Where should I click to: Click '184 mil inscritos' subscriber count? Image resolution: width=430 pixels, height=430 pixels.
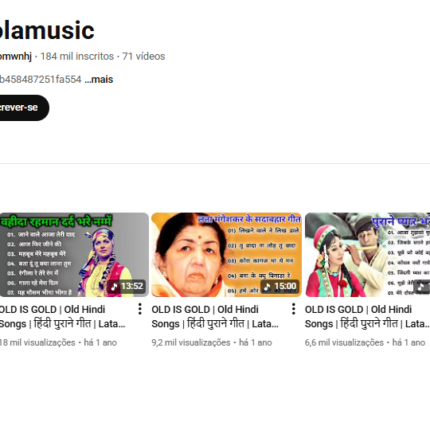click(x=77, y=56)
